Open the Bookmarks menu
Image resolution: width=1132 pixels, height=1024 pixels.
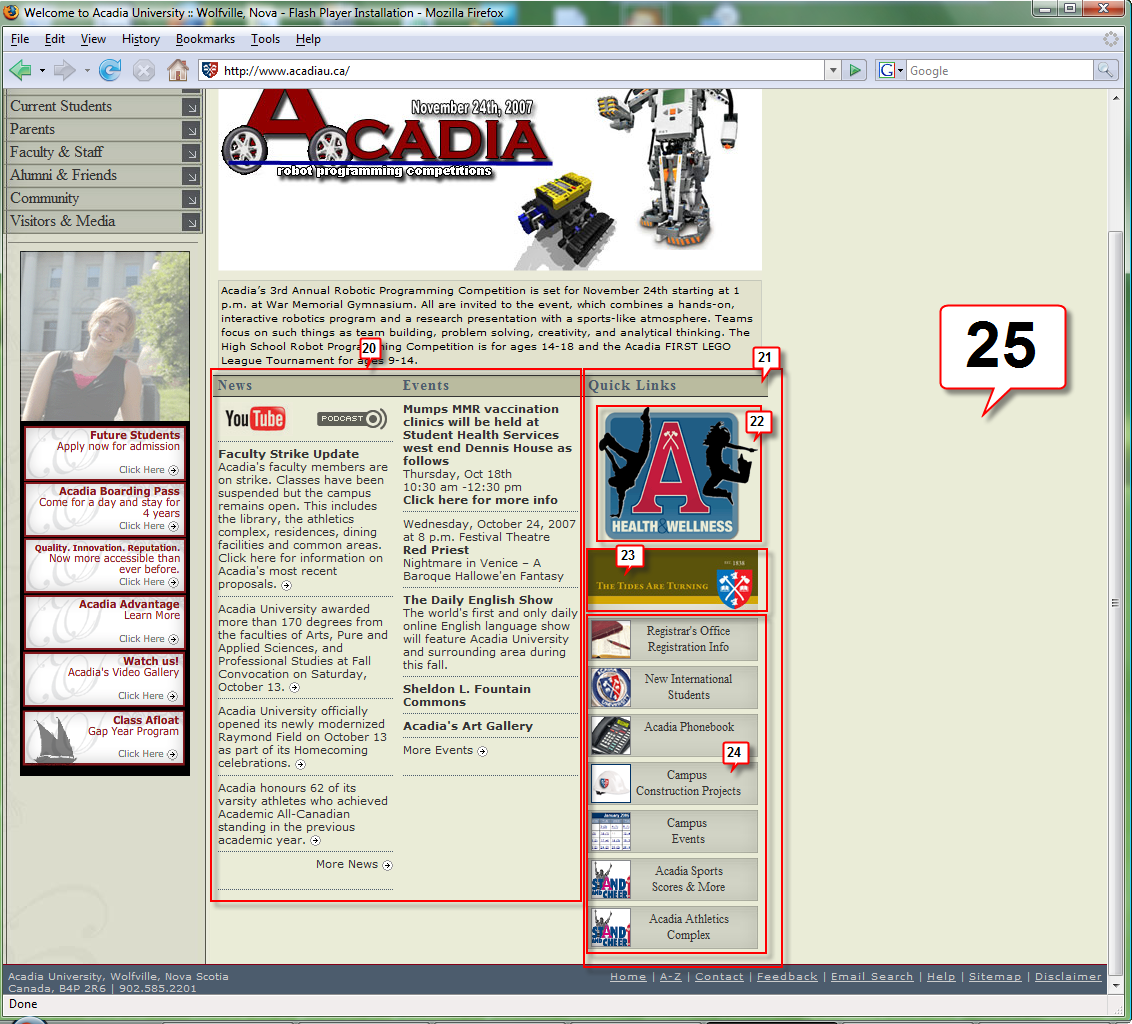205,39
